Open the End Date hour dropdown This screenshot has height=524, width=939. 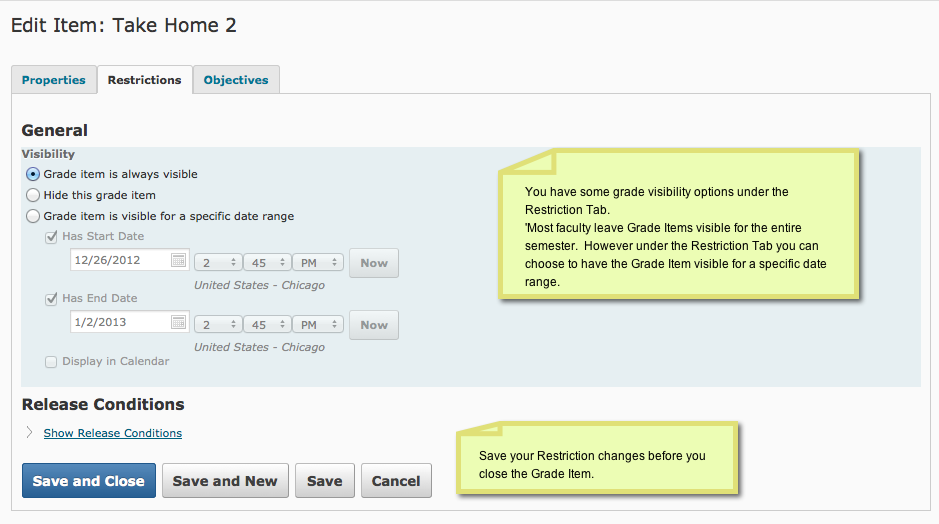point(218,325)
